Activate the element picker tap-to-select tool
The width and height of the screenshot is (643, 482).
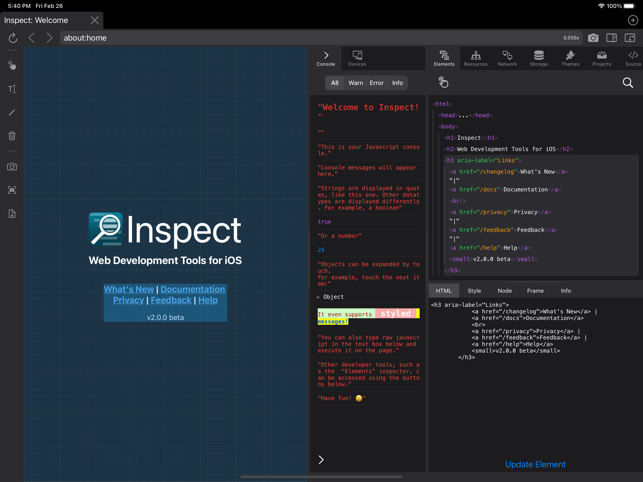point(443,82)
